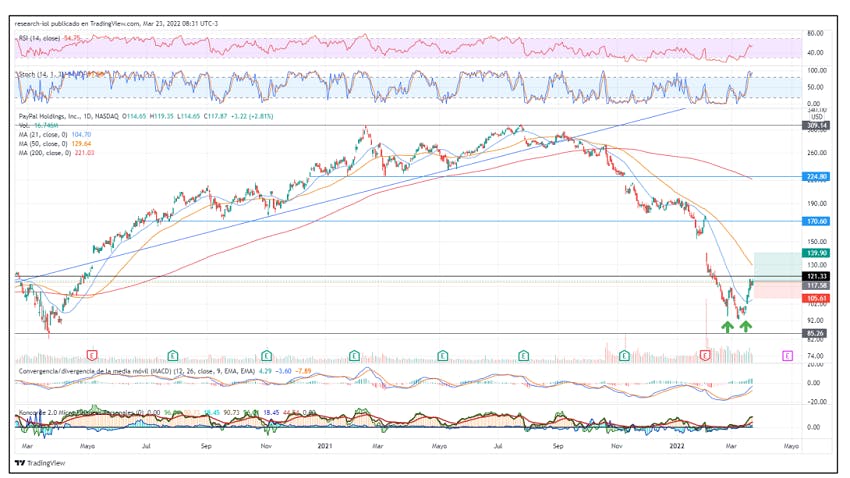Image resolution: width=850 pixels, height=478 pixels.
Task: Click the TradingView logo
Action: tap(40, 463)
